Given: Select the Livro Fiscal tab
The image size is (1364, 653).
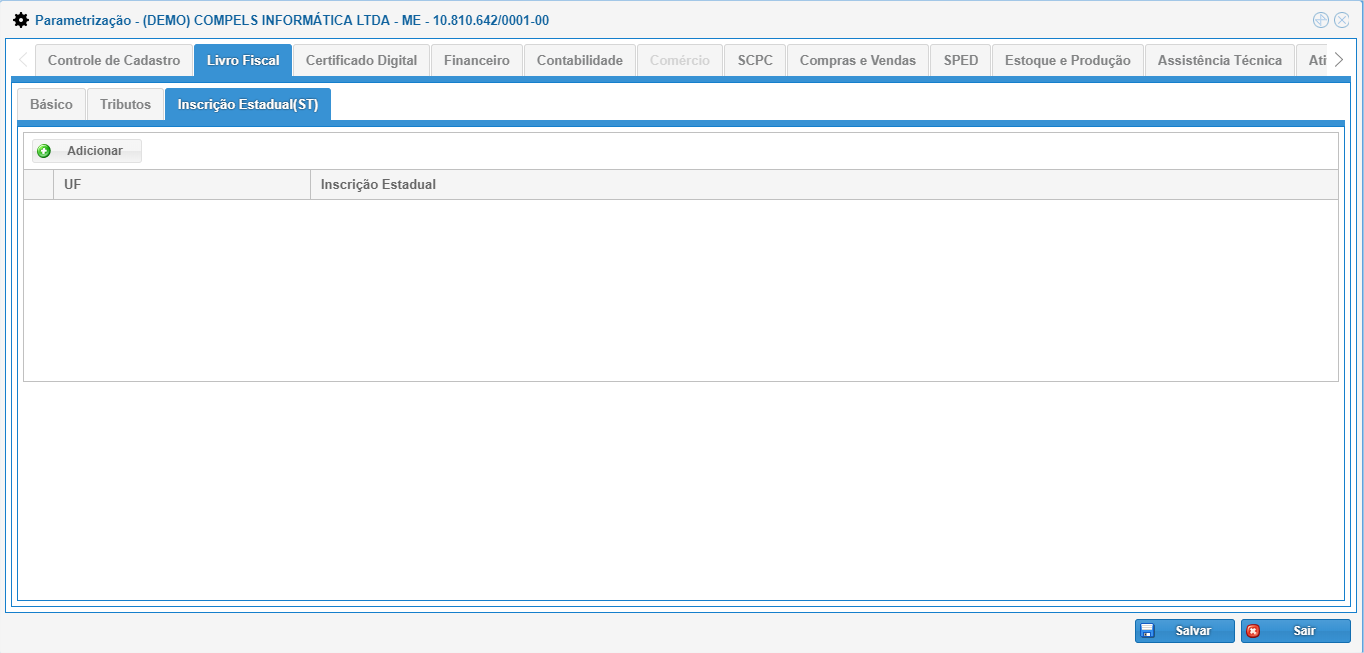Looking at the screenshot, I should [x=243, y=60].
